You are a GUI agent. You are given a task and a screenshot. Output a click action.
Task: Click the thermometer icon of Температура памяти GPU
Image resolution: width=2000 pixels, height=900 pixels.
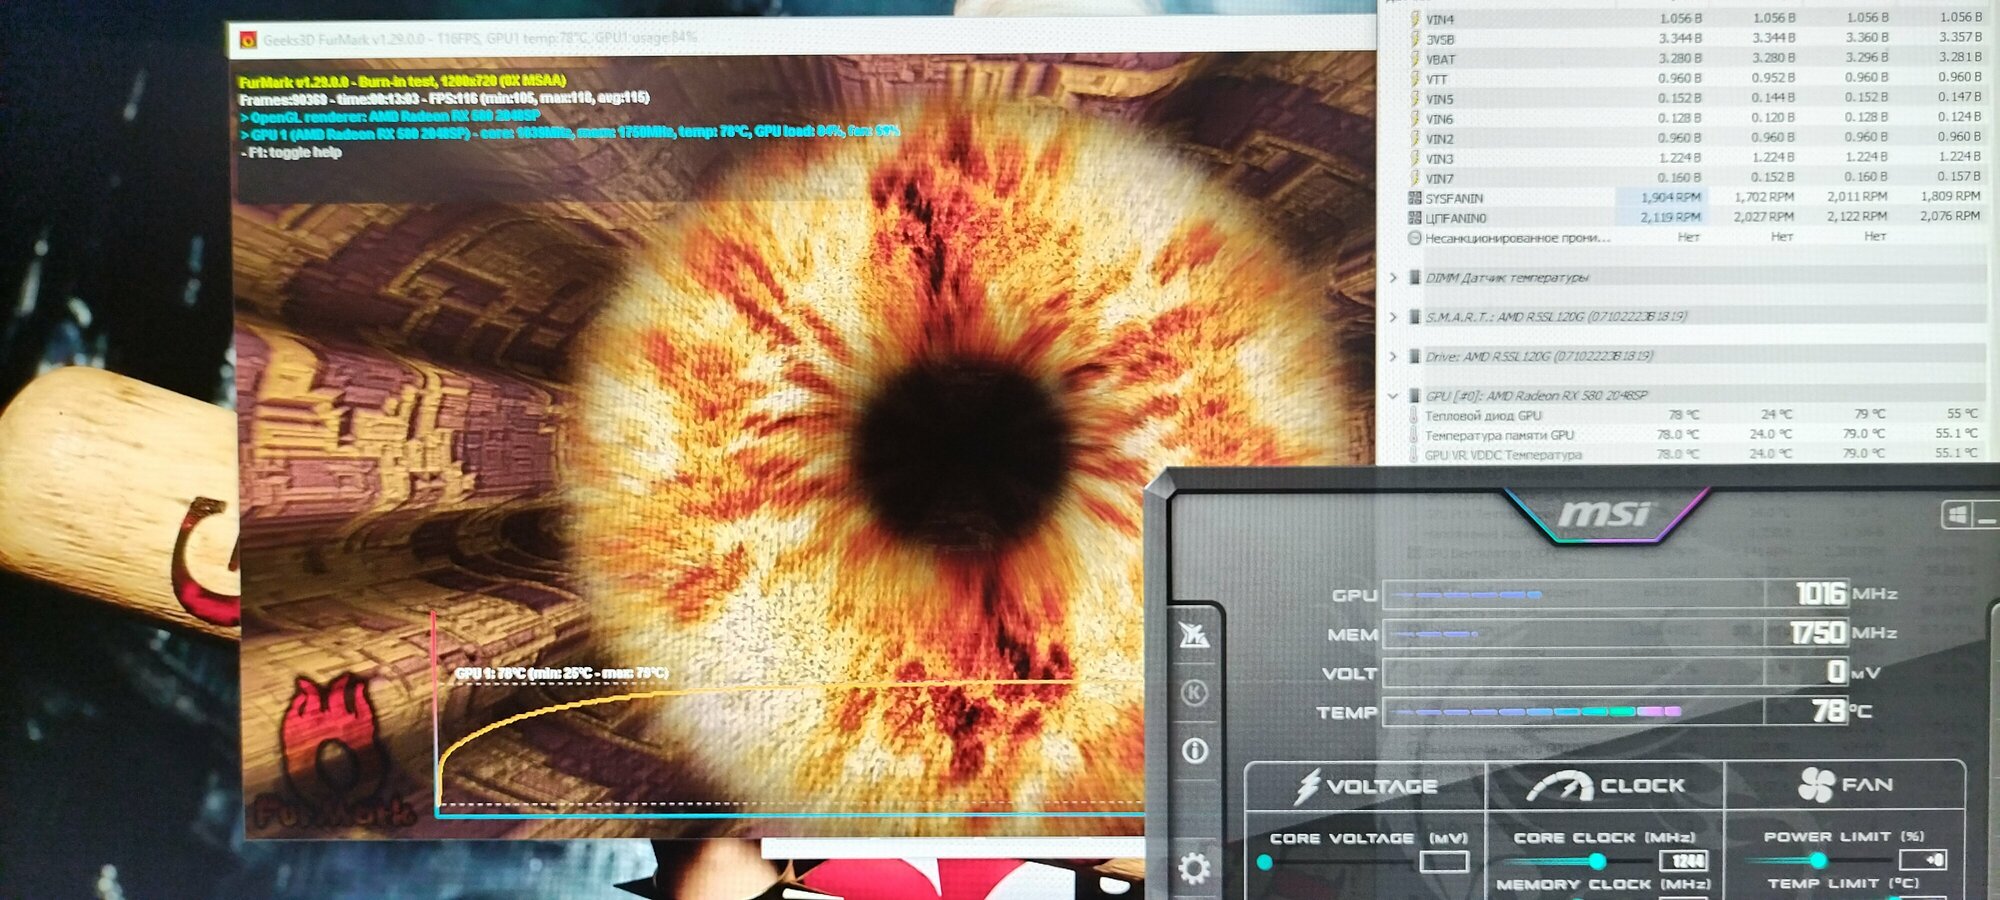coord(1414,435)
